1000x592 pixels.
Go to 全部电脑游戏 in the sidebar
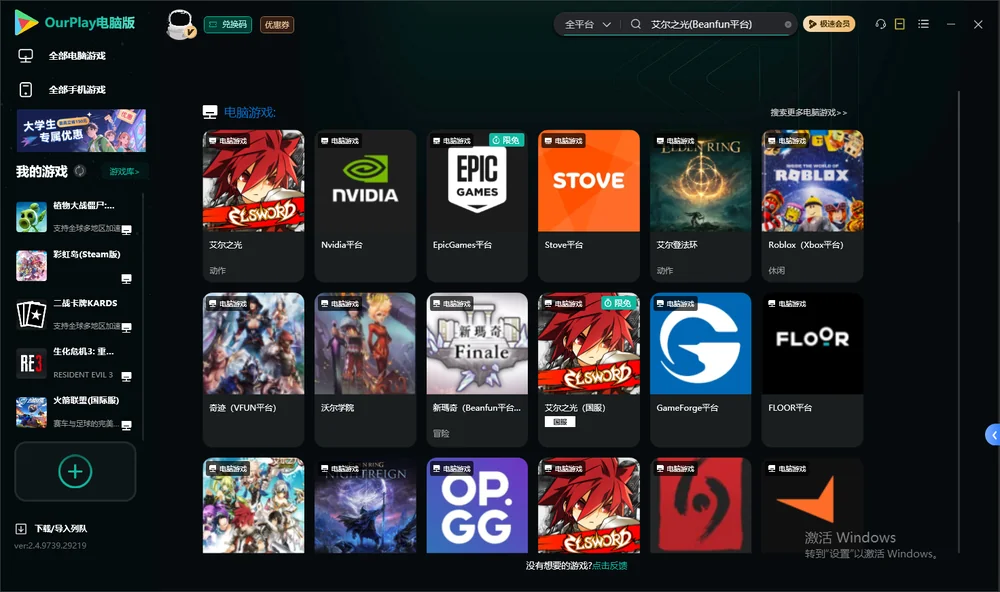pos(62,56)
